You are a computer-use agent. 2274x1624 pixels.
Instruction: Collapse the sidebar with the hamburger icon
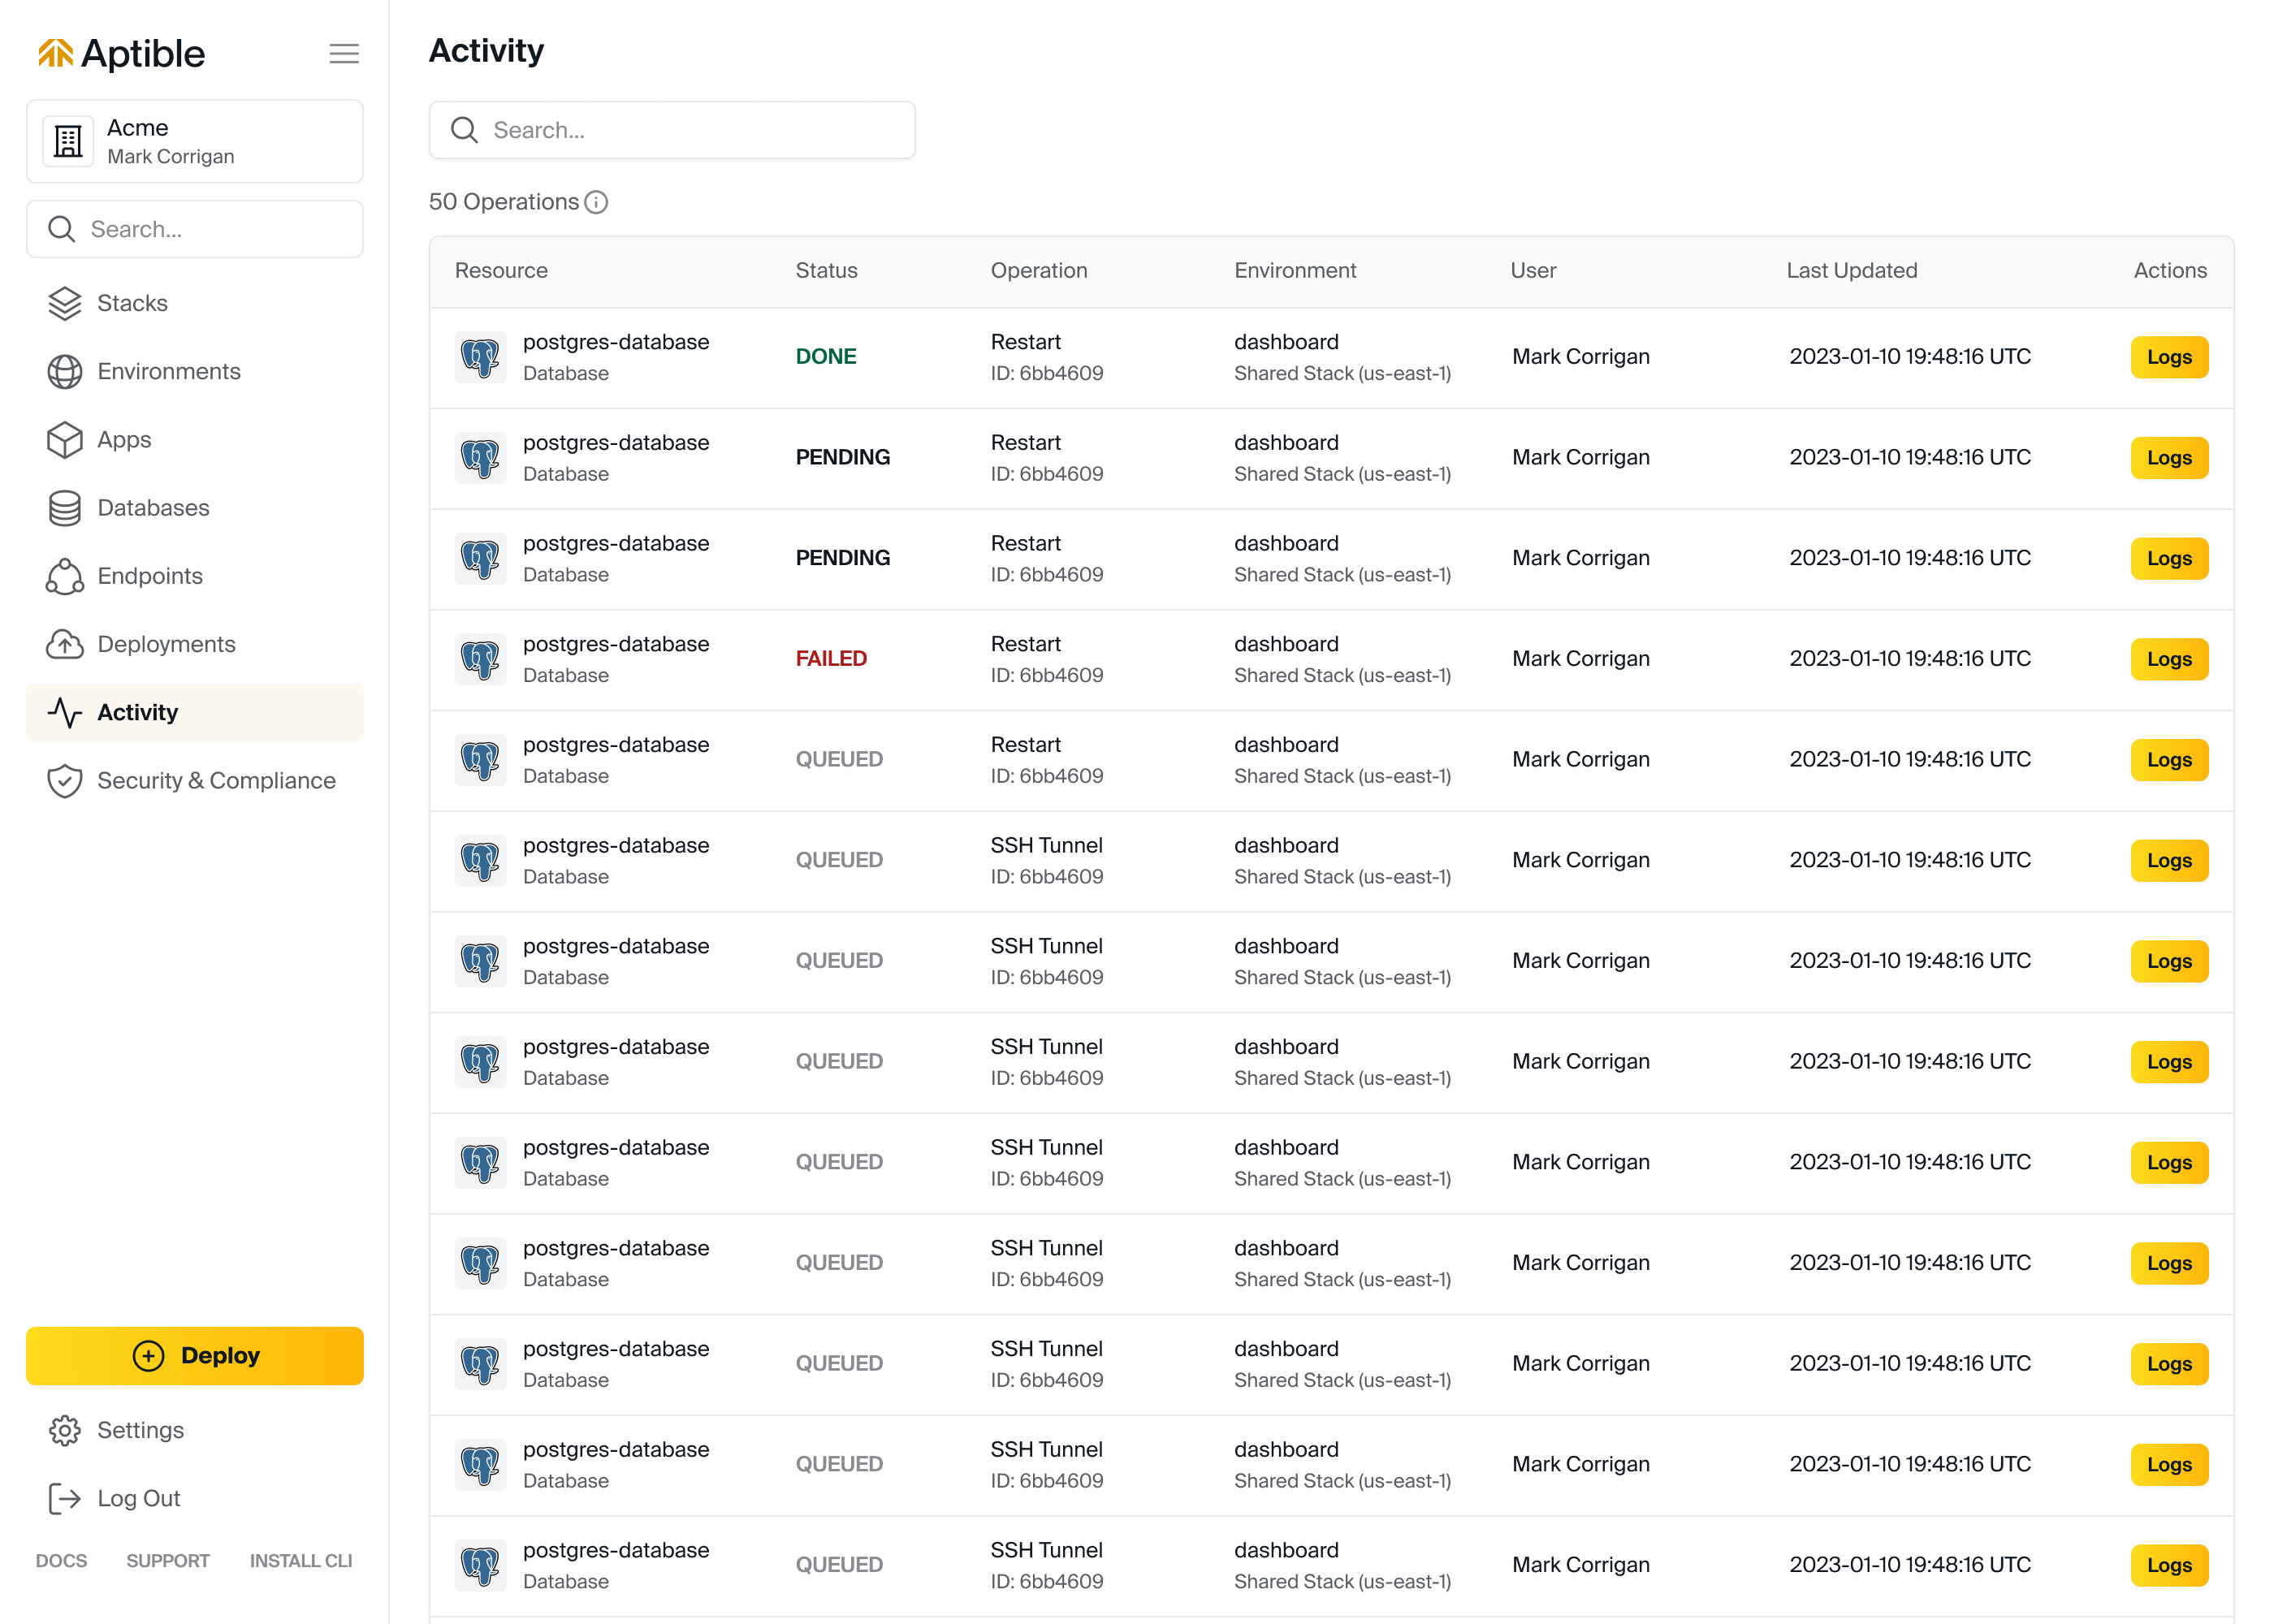[344, 54]
